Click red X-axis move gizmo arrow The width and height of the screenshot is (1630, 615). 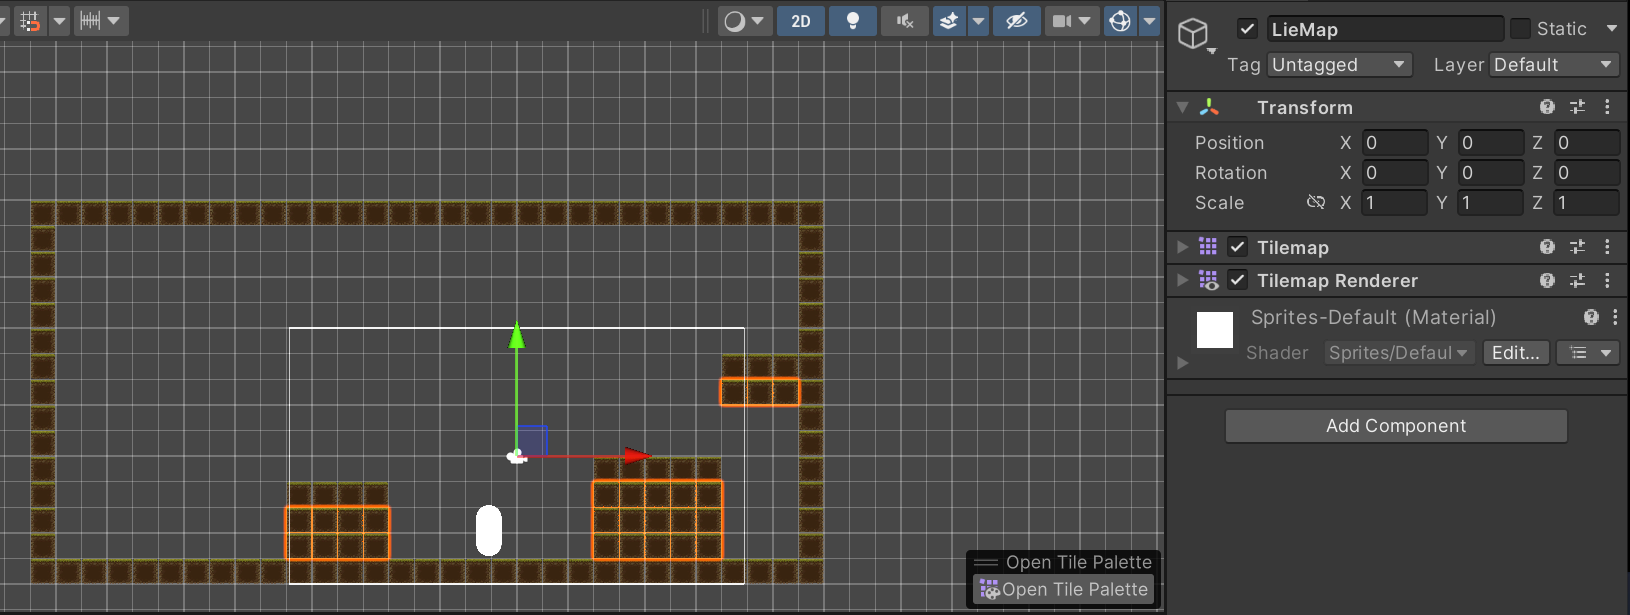[x=638, y=456]
